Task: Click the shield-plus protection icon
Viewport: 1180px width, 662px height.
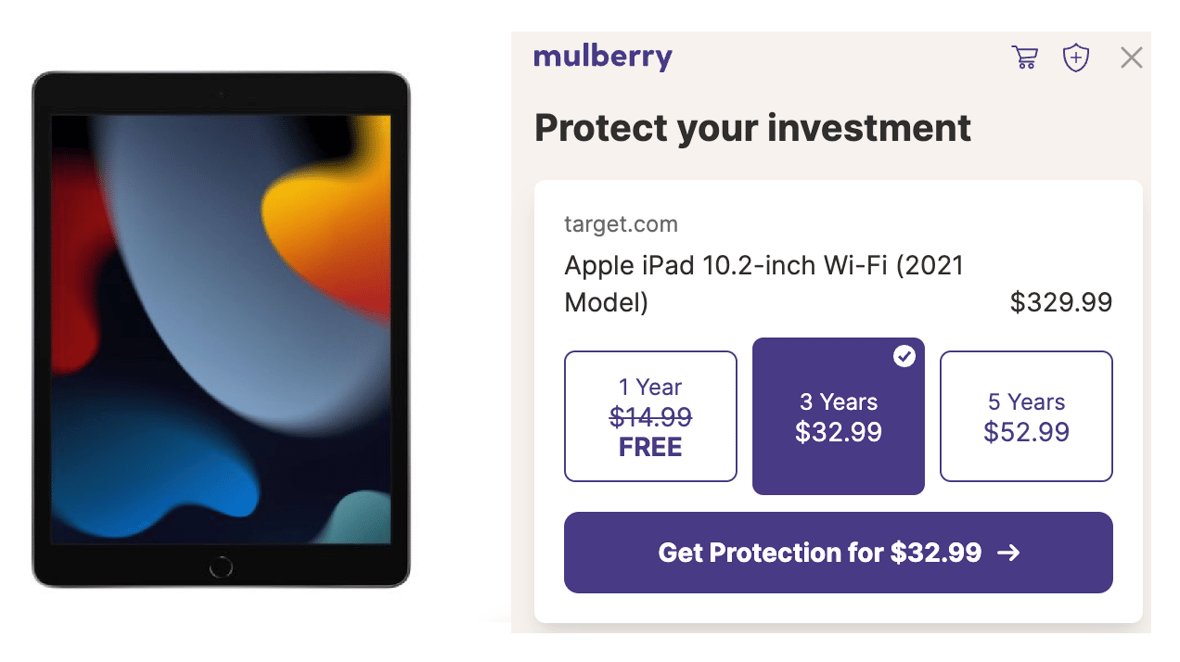Action: [x=1076, y=57]
